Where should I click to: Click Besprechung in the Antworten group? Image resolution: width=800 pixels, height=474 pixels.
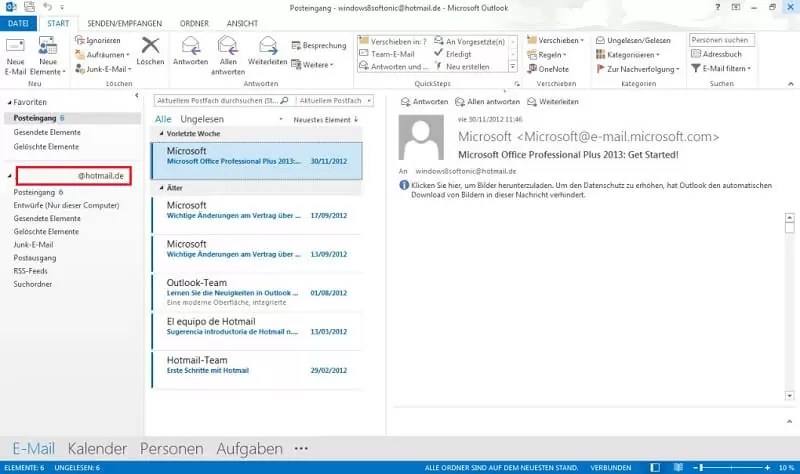(x=319, y=45)
